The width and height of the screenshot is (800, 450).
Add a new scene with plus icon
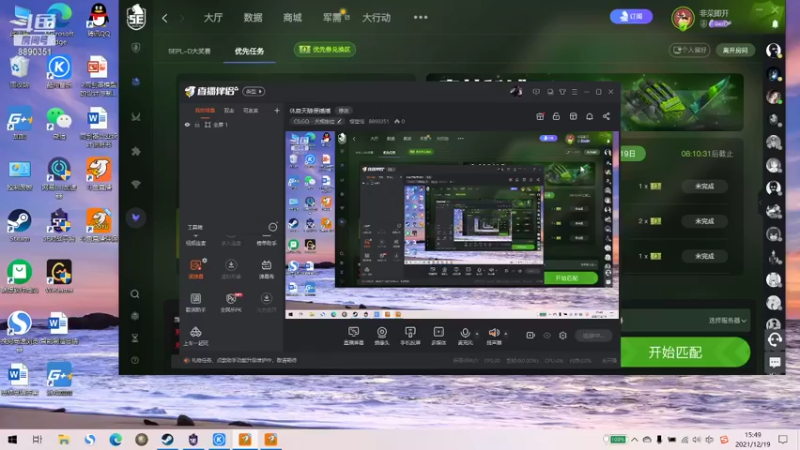277,110
